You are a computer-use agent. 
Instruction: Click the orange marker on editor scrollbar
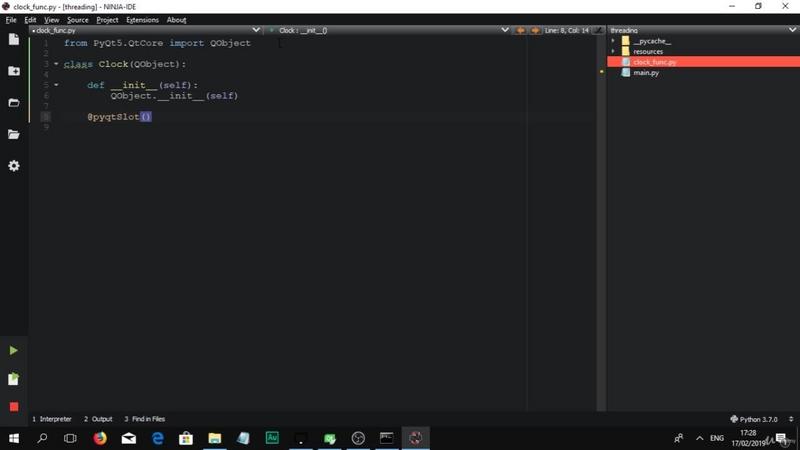(x=602, y=72)
